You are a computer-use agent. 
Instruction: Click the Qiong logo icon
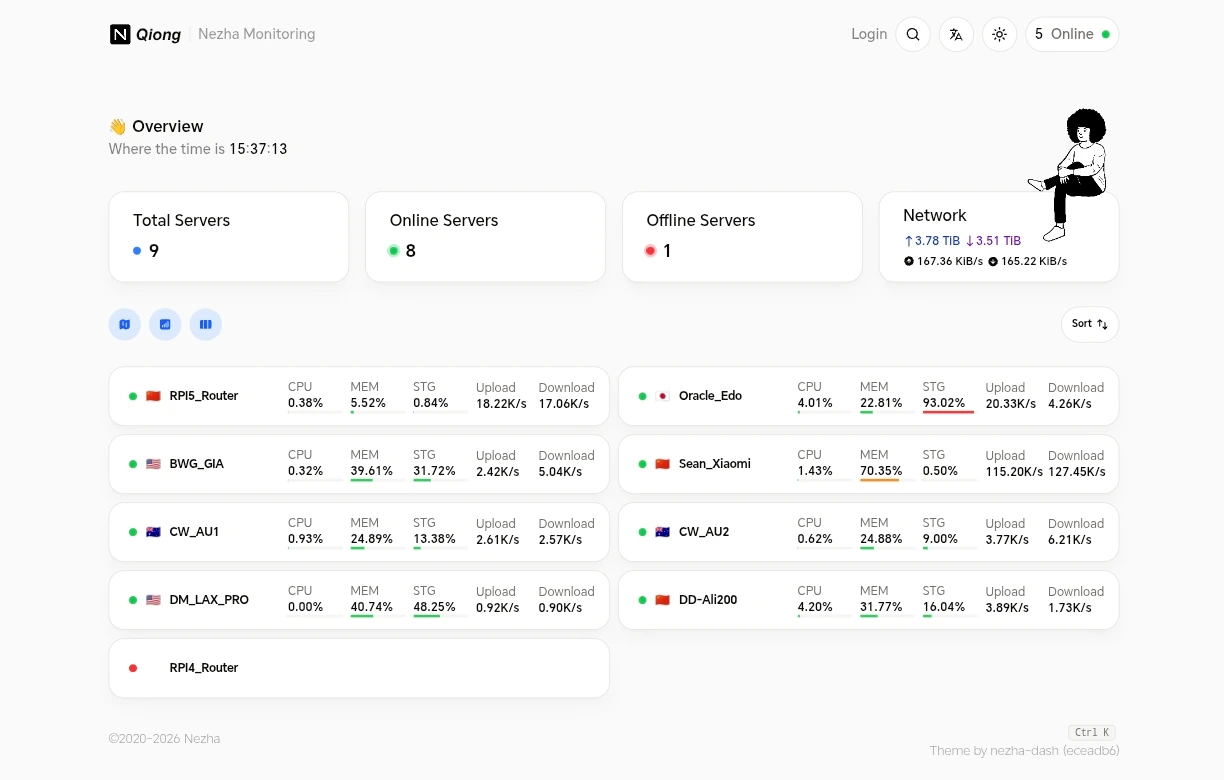pyautogui.click(x=120, y=34)
